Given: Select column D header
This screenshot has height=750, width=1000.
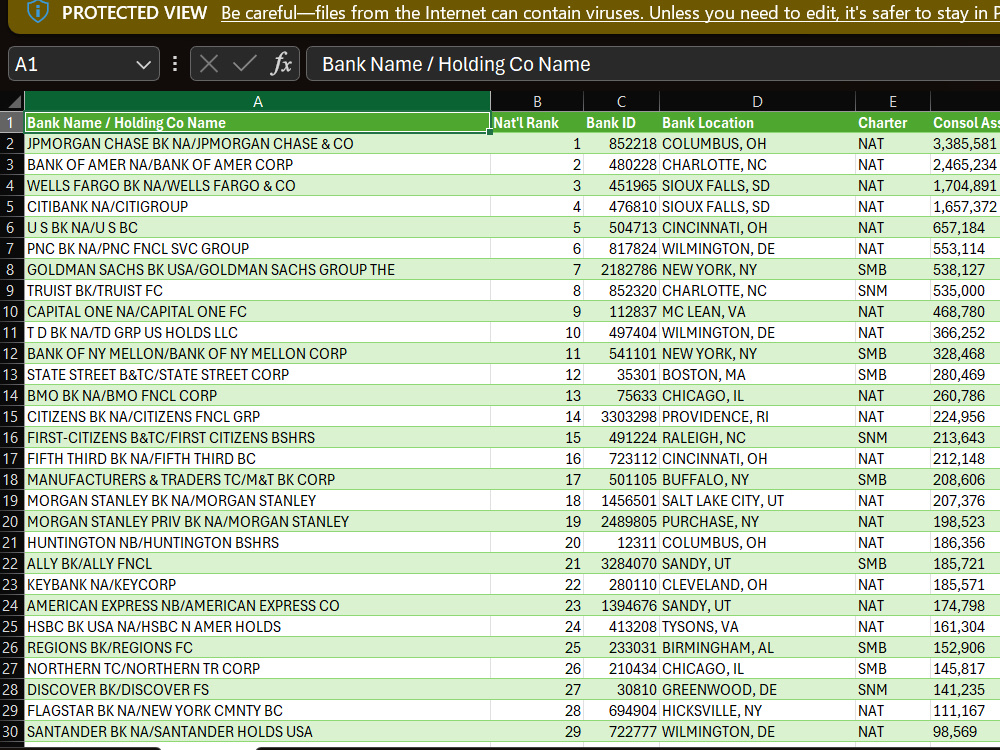Looking at the screenshot, I should (757, 101).
